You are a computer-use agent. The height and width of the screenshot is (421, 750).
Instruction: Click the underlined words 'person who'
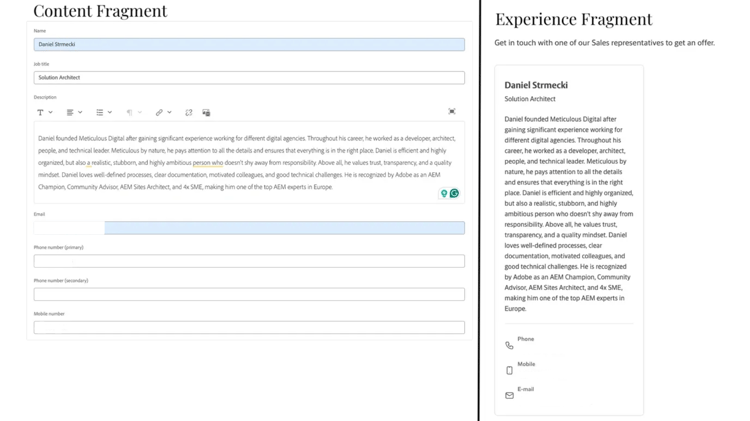click(208, 163)
